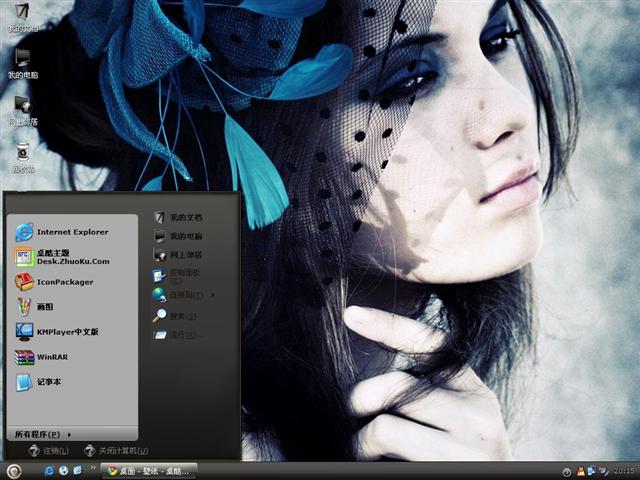
Task: Click the Recycle Bin desktop icon
Action: pyautogui.click(x=22, y=152)
